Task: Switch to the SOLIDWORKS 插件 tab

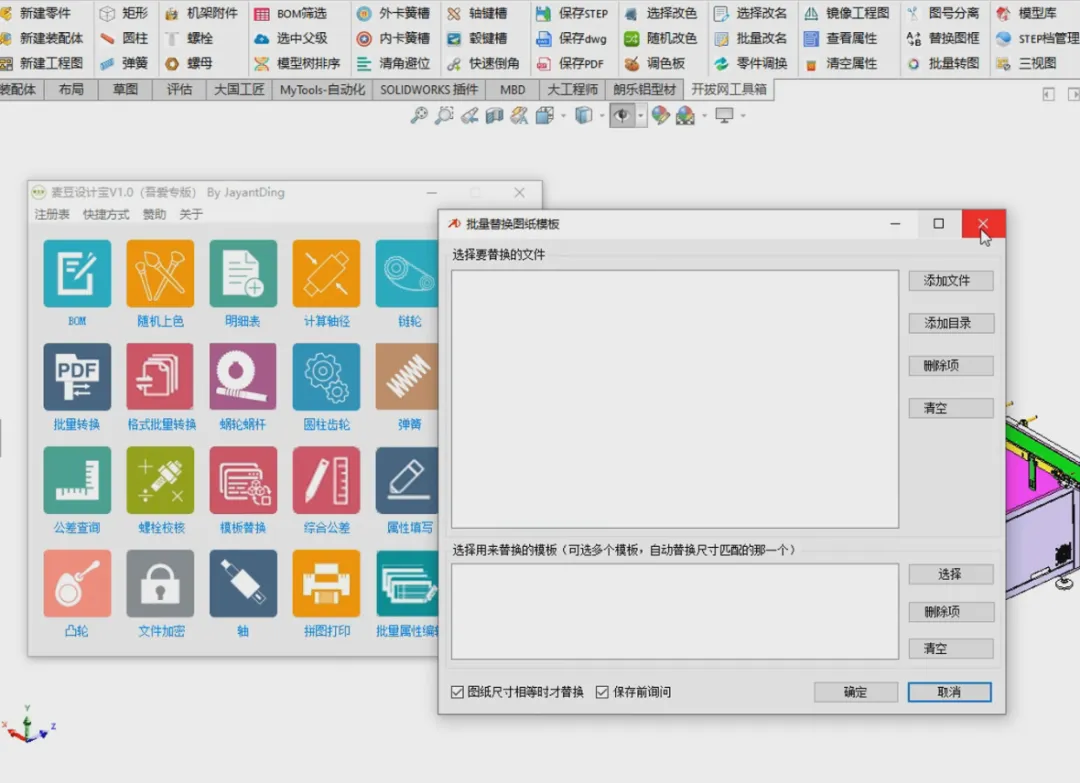Action: [429, 90]
